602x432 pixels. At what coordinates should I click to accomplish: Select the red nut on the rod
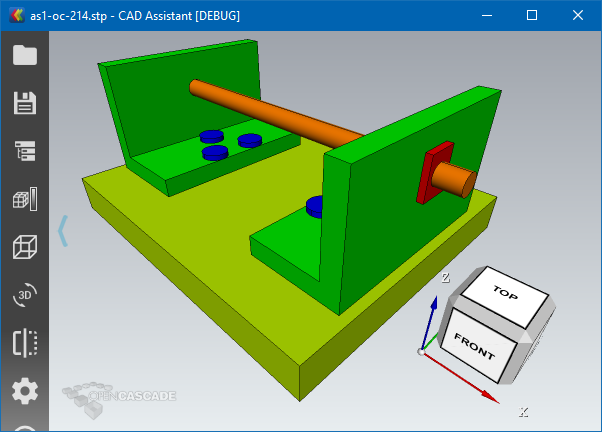[x=434, y=177]
